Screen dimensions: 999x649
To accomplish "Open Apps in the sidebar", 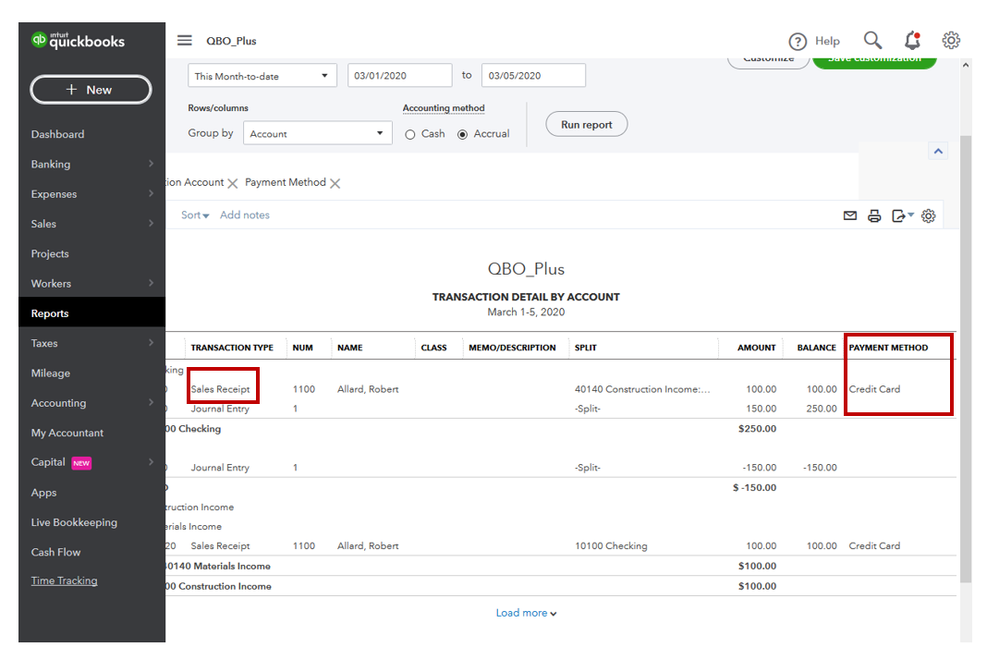I will pos(43,492).
